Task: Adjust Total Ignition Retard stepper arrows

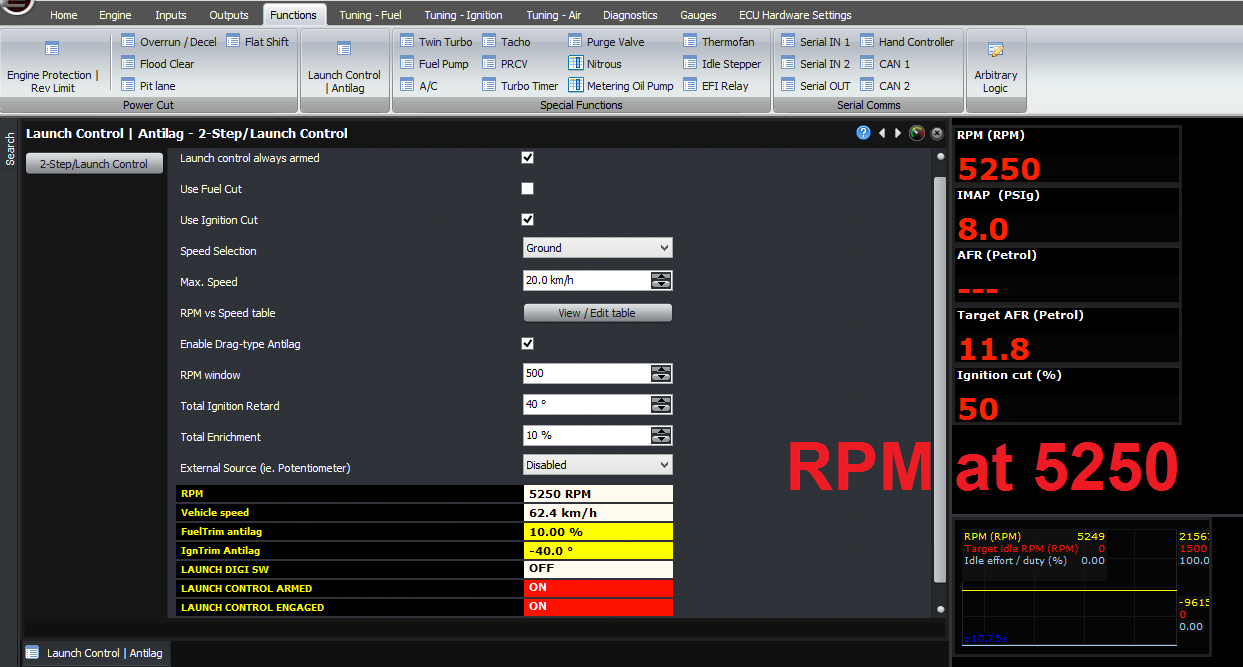Action: tap(661, 405)
